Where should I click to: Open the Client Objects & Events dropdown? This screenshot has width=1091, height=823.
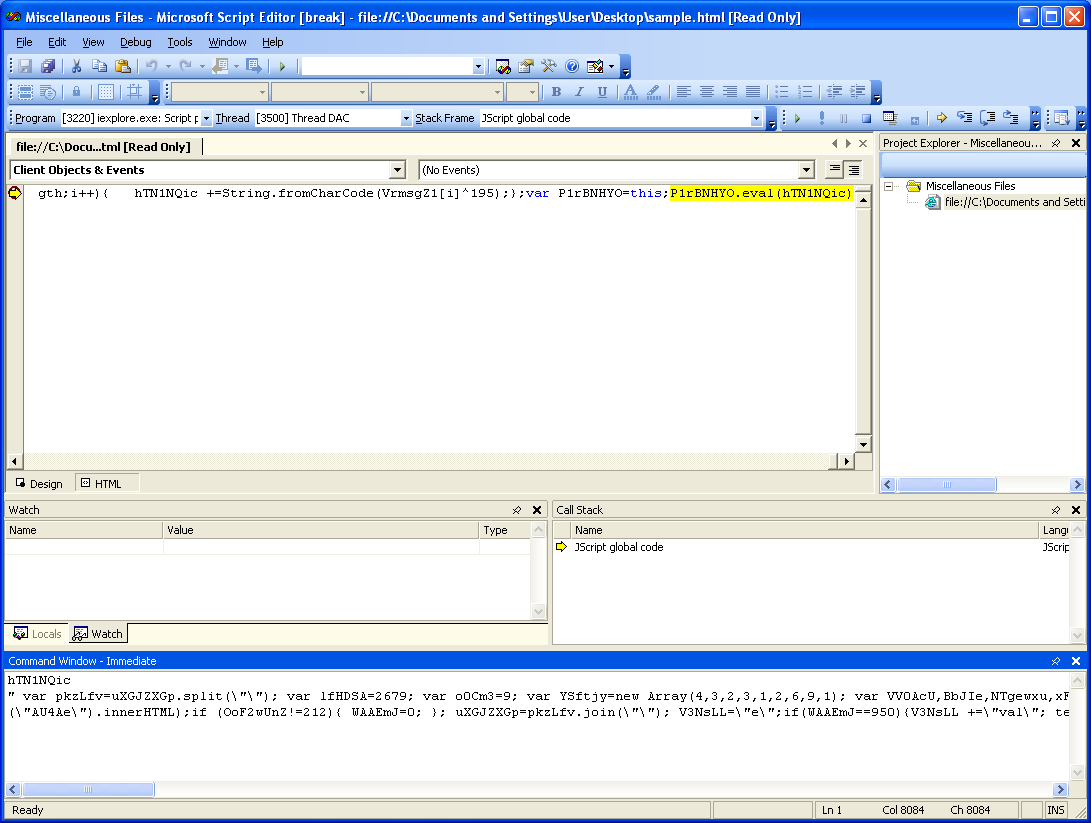coord(397,170)
